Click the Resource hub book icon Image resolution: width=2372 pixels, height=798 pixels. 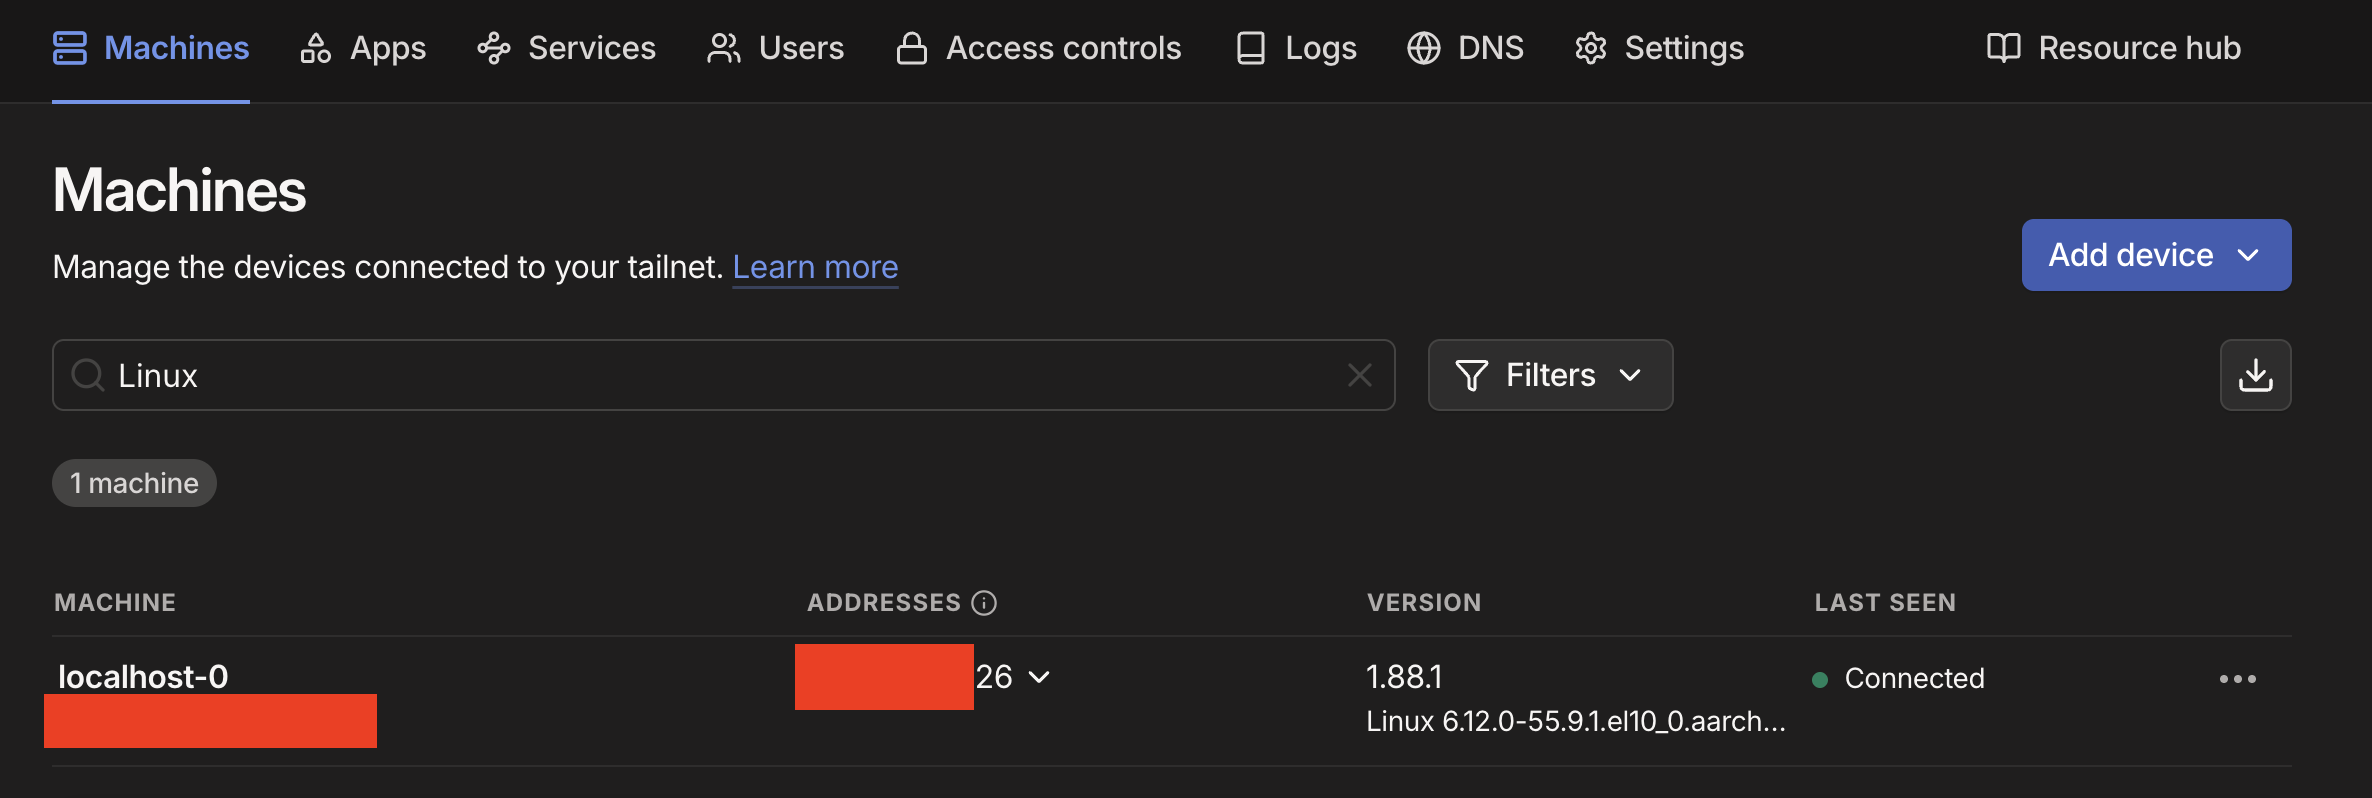pos(2003,48)
